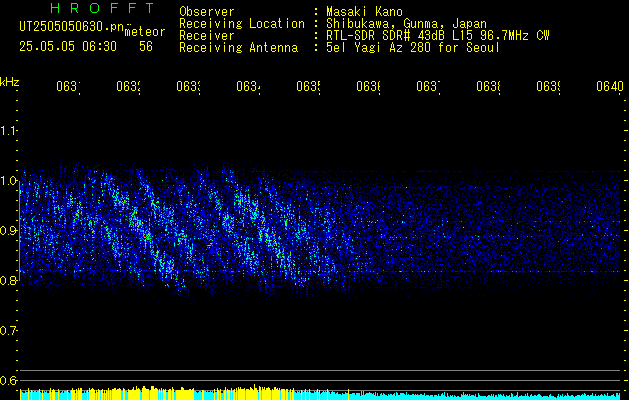This screenshot has height=400, width=629.
Task: Click the 5el Yagi Az 280 antenna text
Action: [413, 48]
